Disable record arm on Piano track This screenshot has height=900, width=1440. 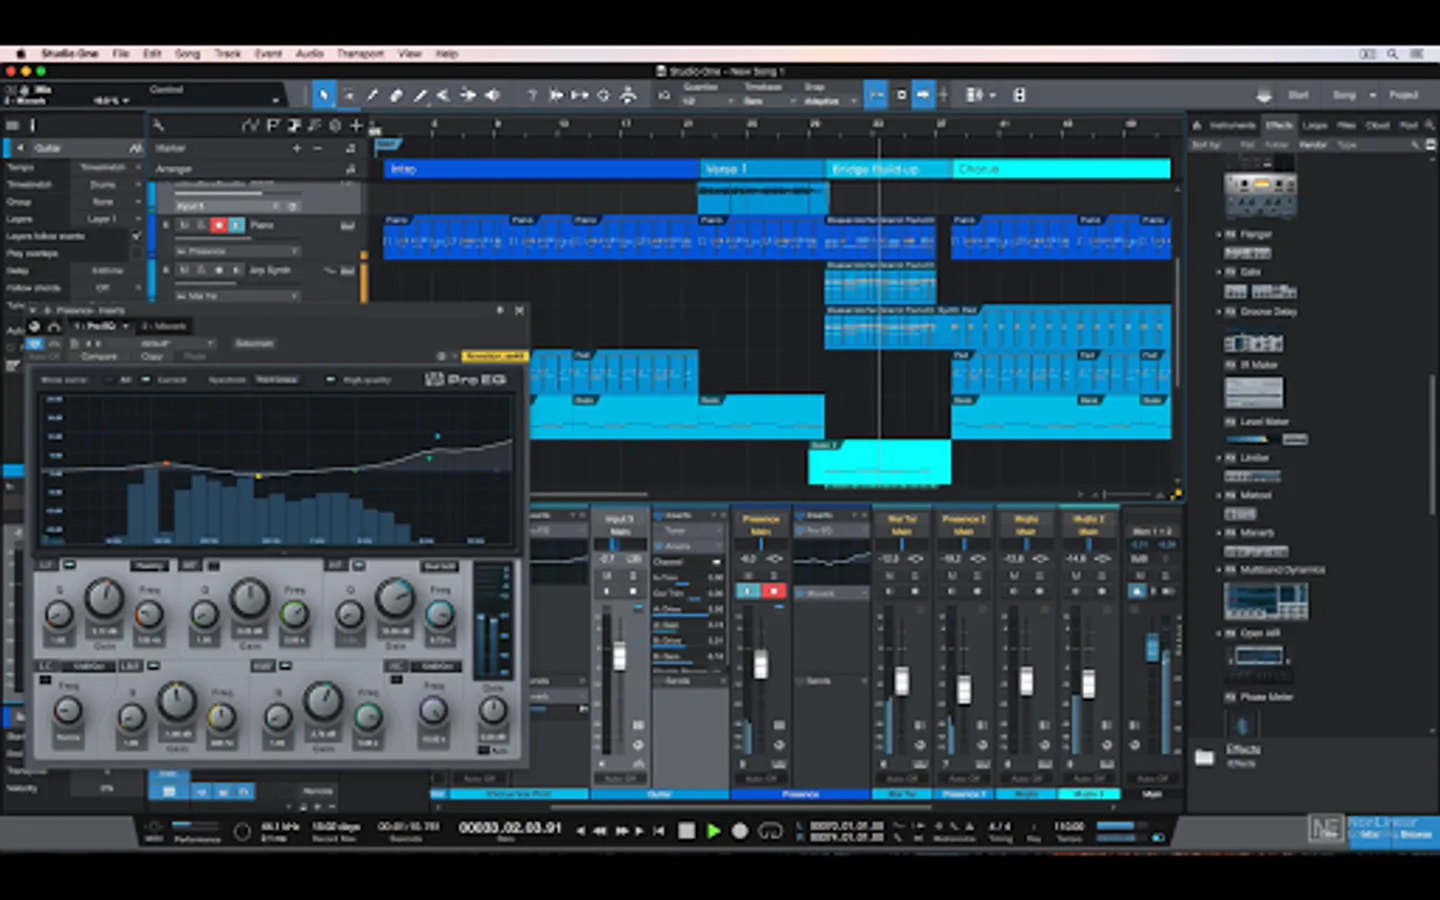tap(218, 226)
